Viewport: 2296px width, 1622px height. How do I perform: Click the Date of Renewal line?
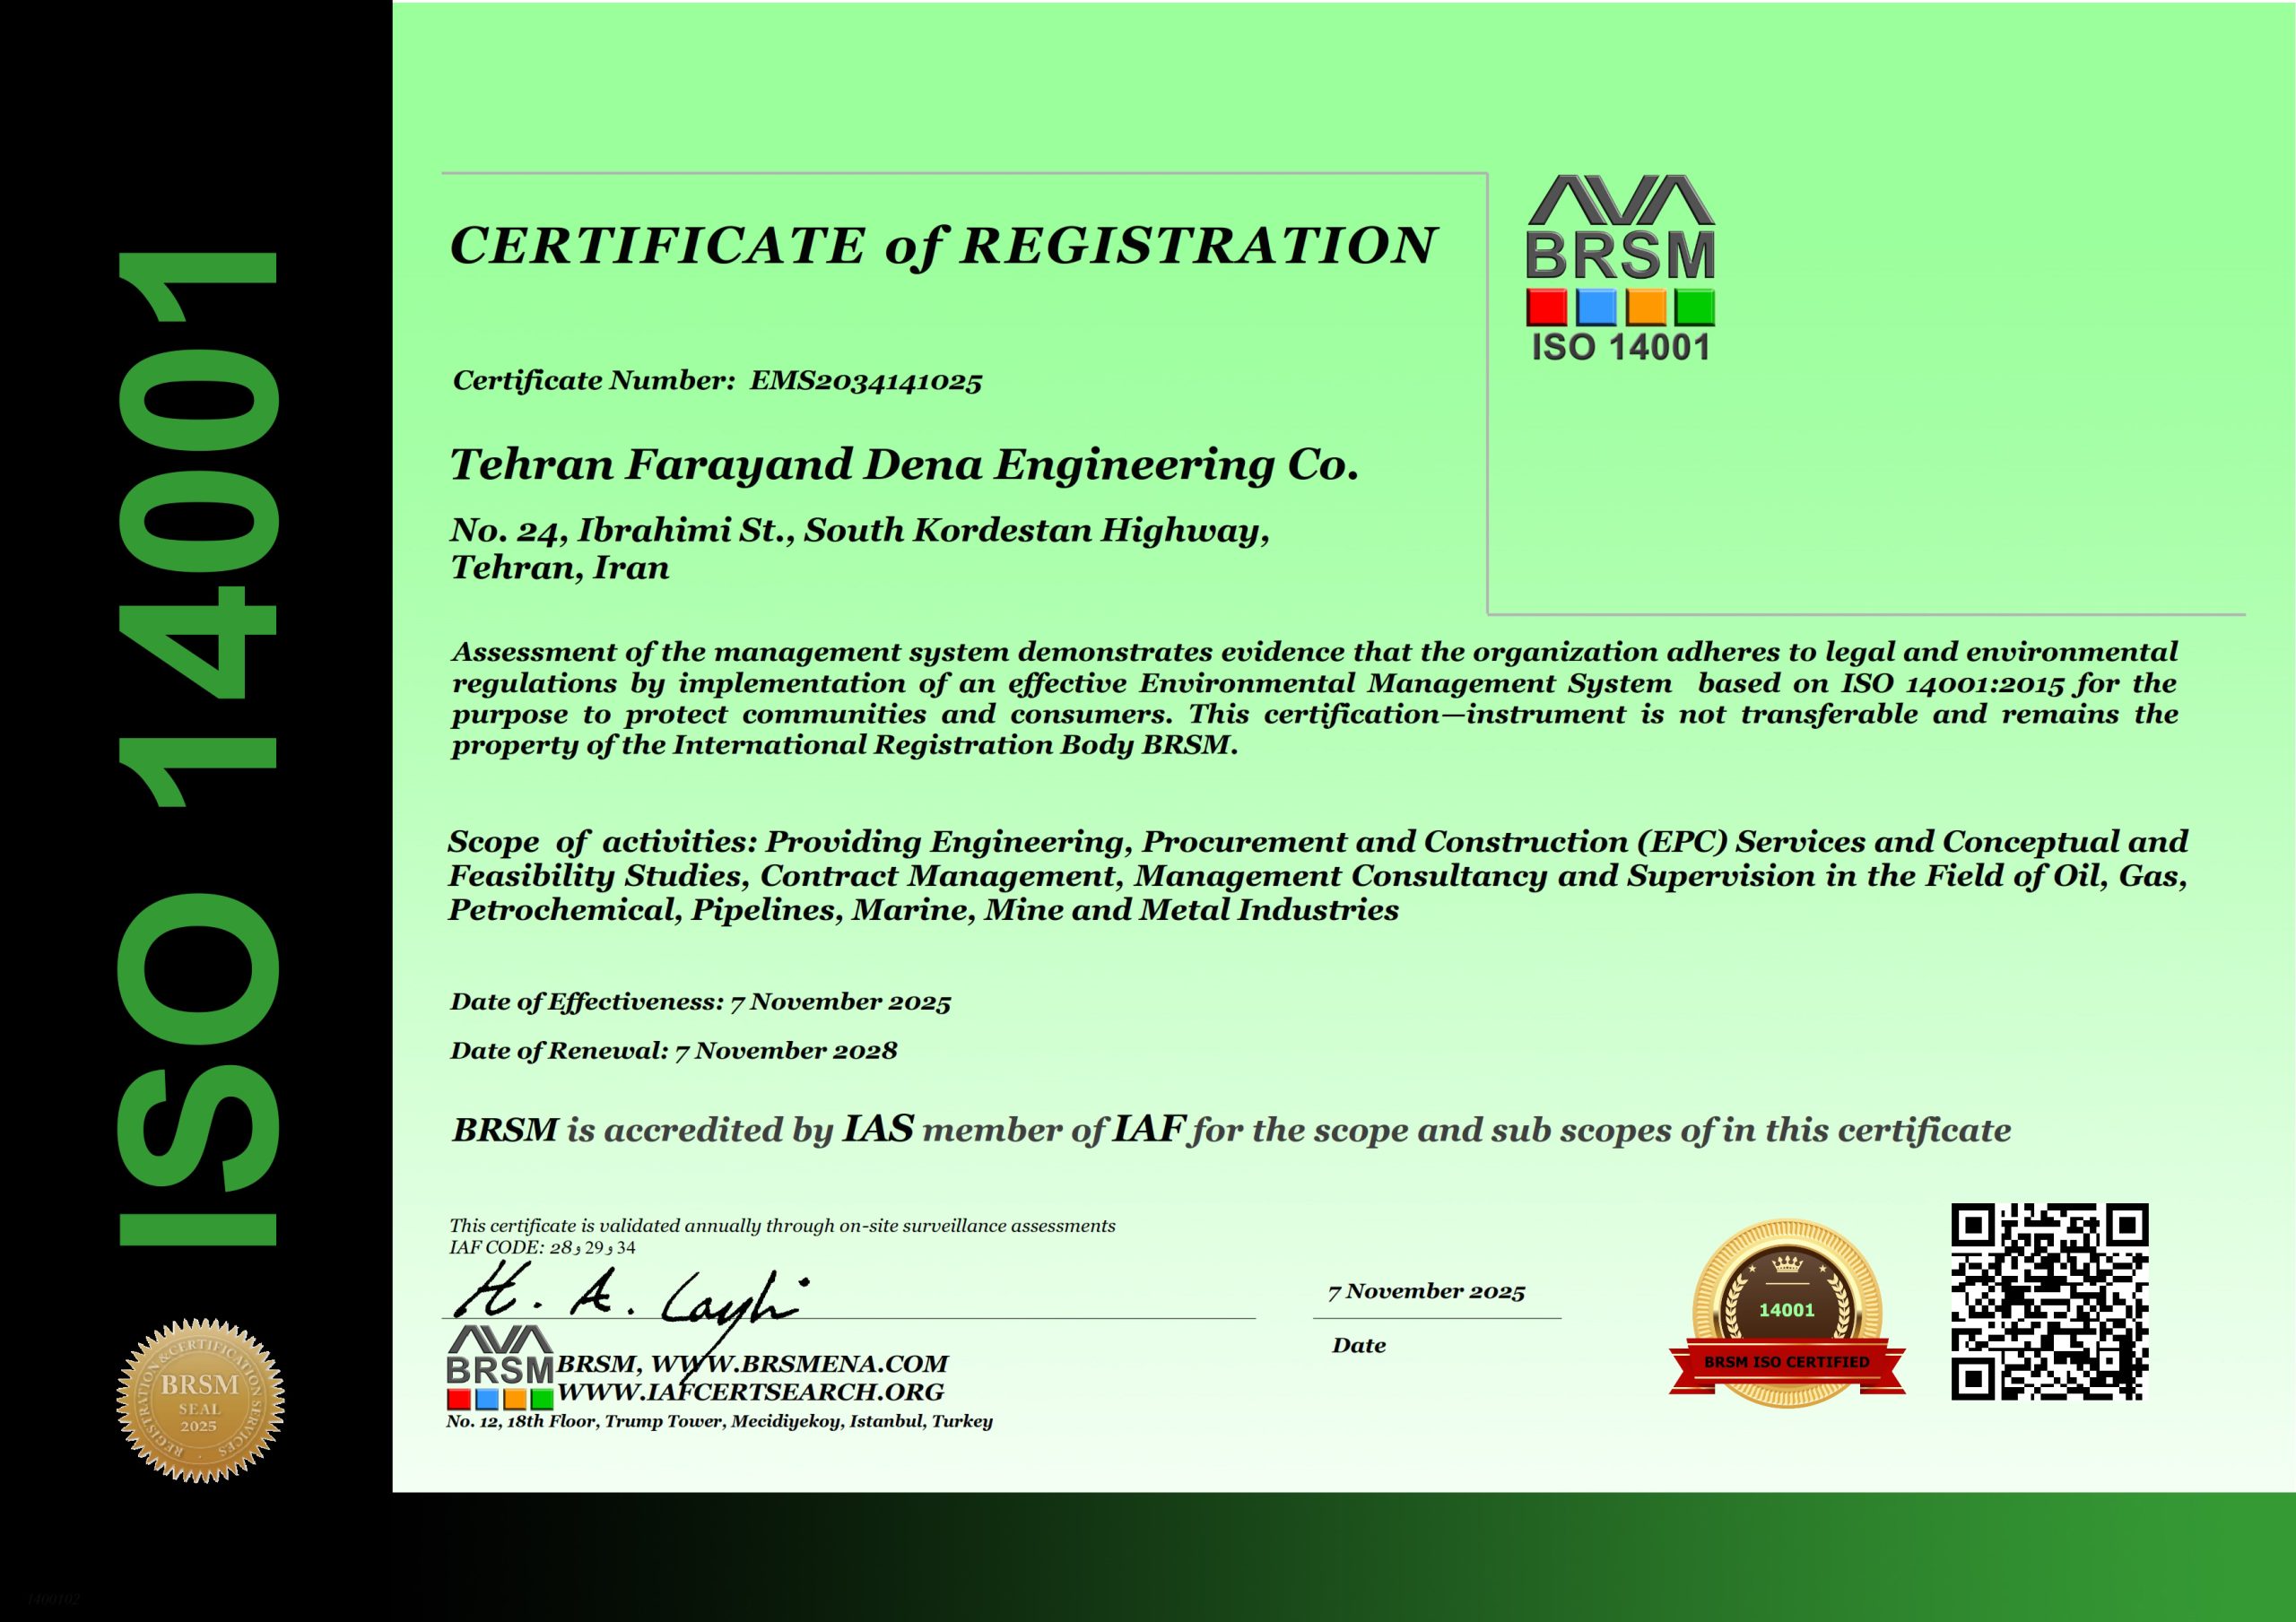(x=674, y=1050)
